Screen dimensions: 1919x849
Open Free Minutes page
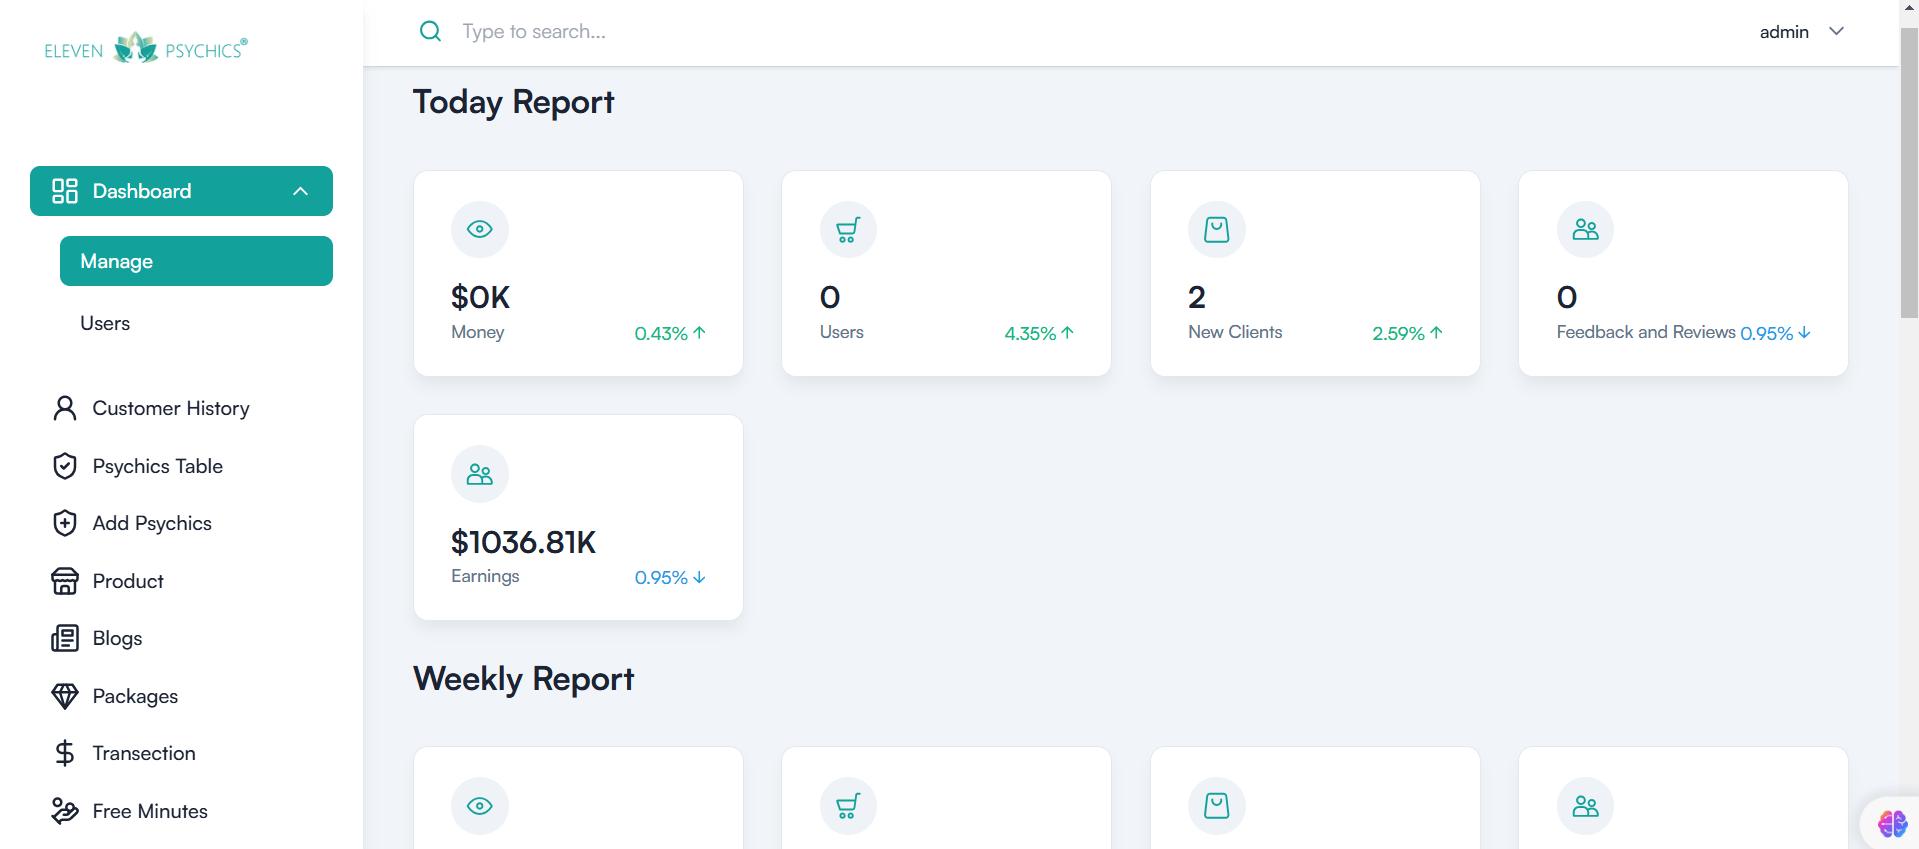(150, 811)
